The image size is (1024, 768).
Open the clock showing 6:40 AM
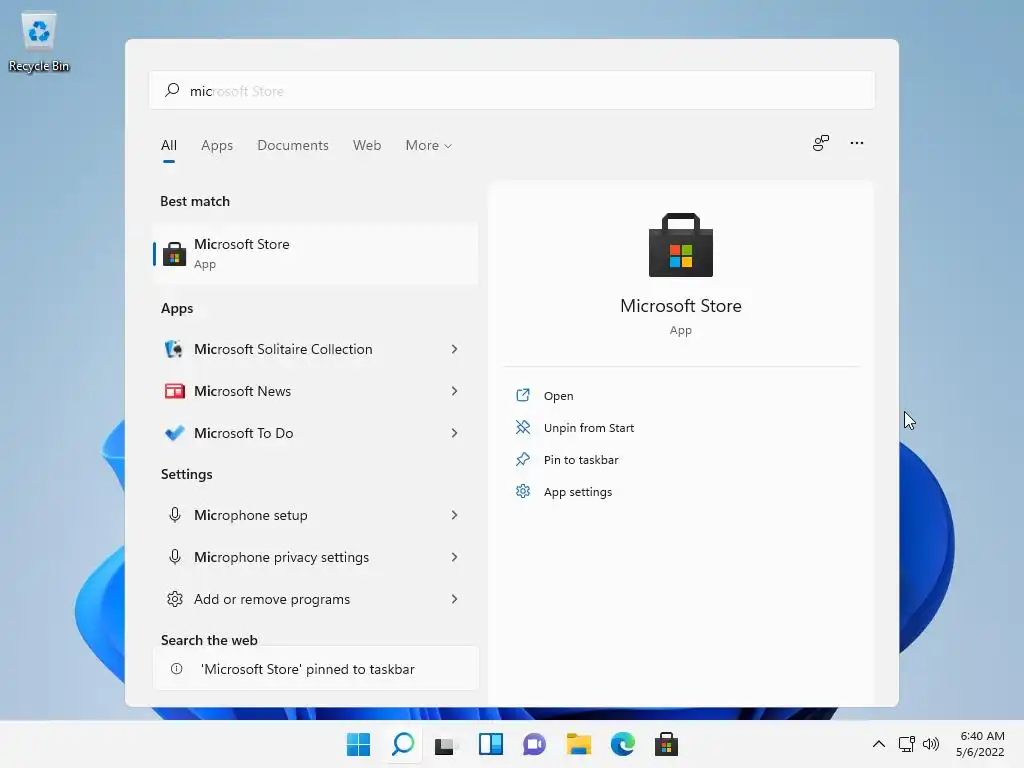tap(980, 744)
